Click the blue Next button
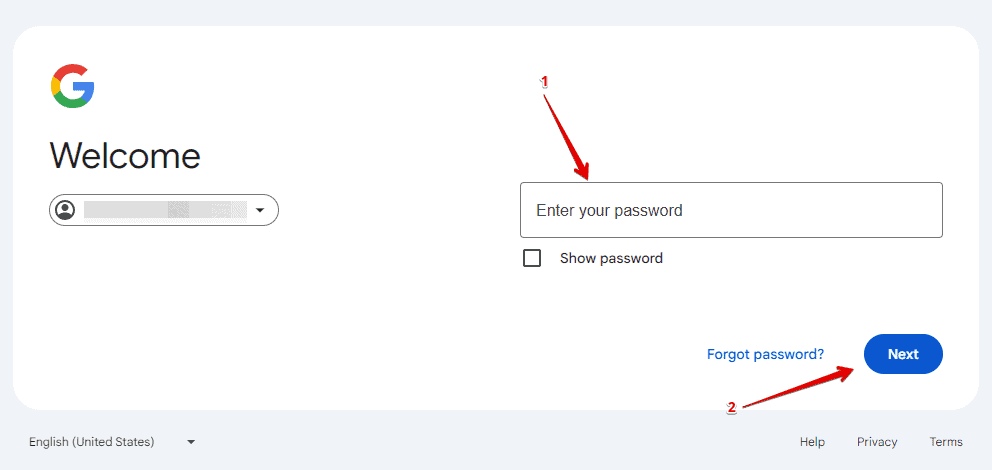The height and width of the screenshot is (470, 992). (x=903, y=354)
